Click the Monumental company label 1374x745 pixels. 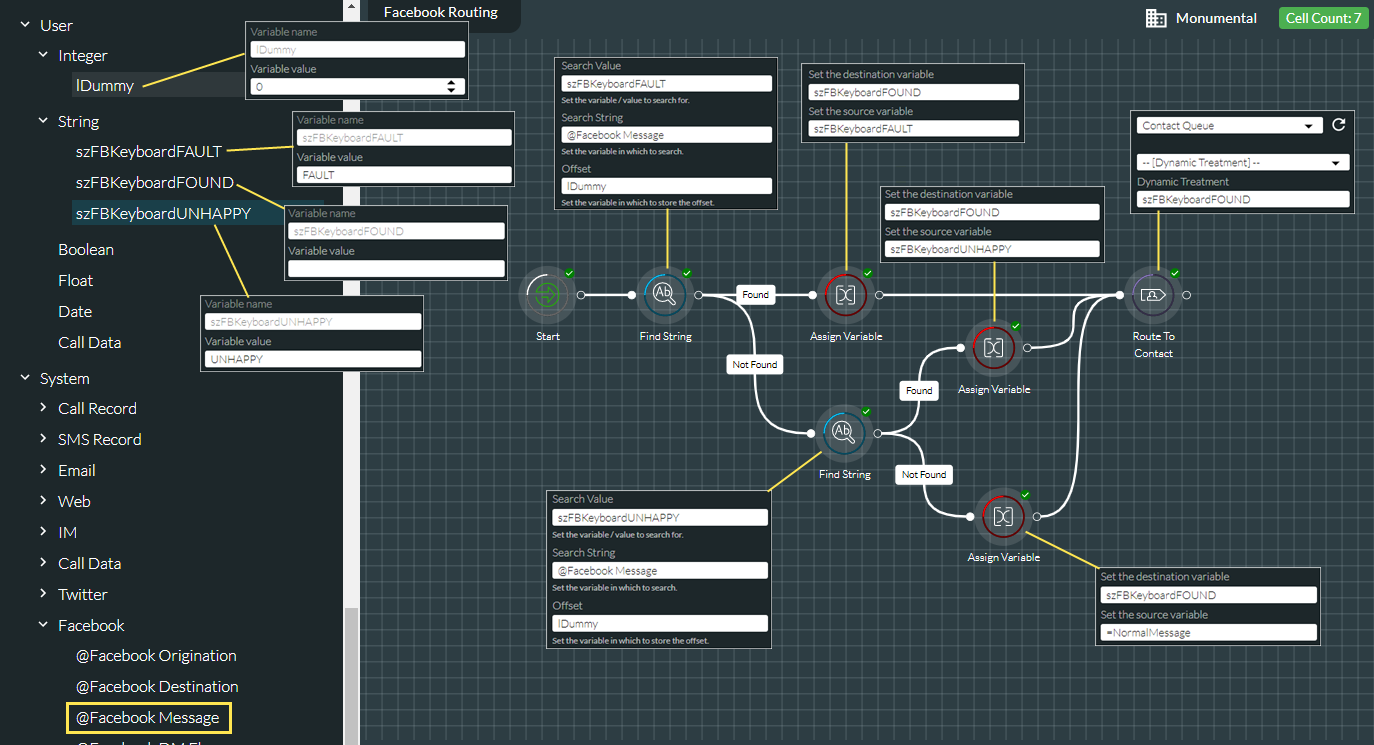[1216, 18]
